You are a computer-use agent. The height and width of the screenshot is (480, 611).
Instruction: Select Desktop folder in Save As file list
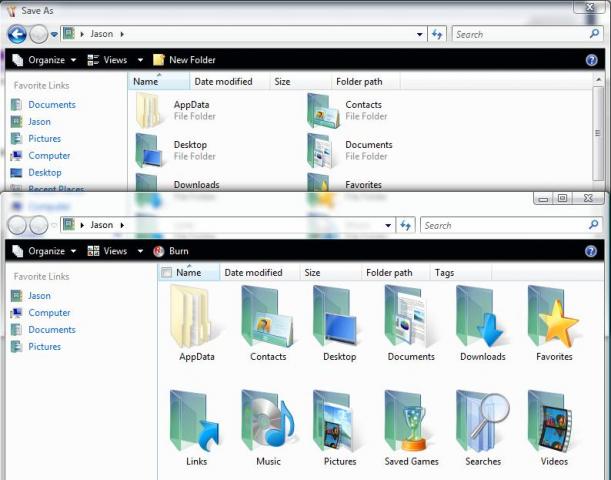pyautogui.click(x=175, y=150)
